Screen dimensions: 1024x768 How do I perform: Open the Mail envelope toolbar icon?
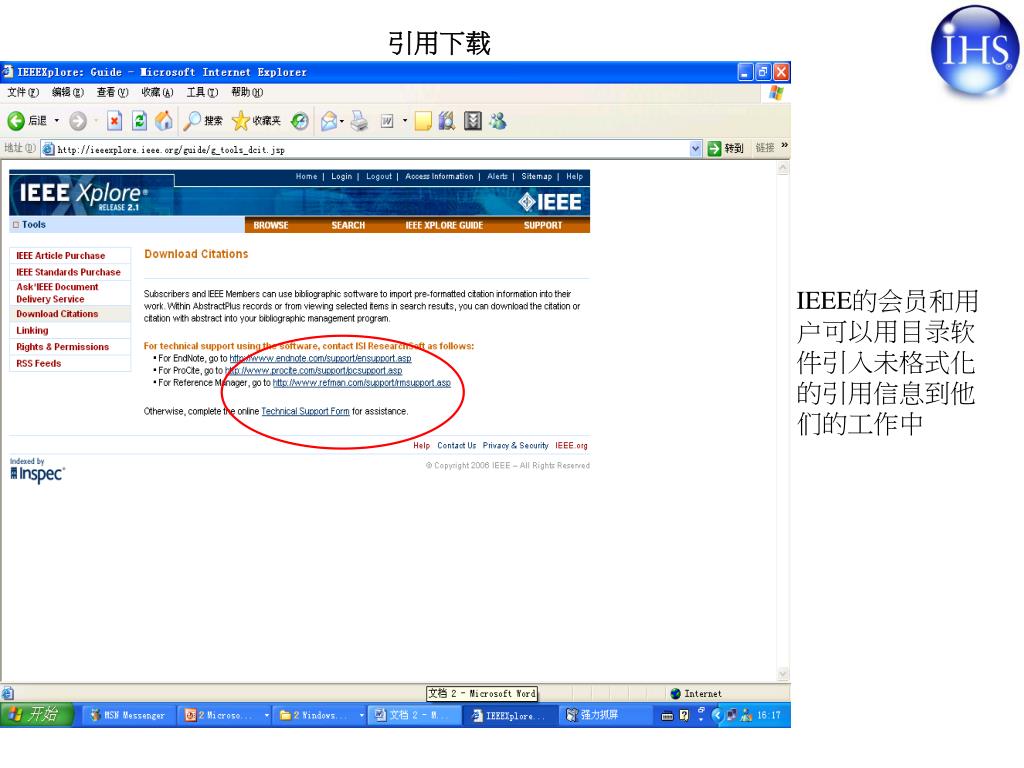(x=329, y=121)
